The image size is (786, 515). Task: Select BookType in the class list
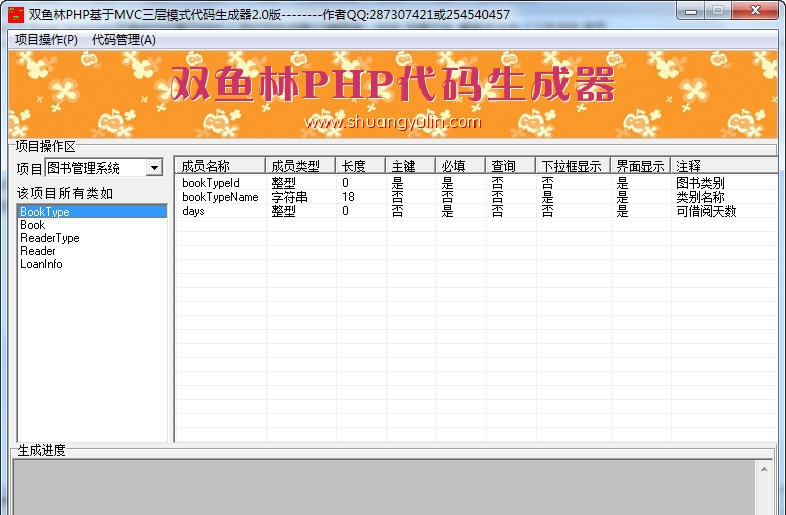(x=45, y=212)
